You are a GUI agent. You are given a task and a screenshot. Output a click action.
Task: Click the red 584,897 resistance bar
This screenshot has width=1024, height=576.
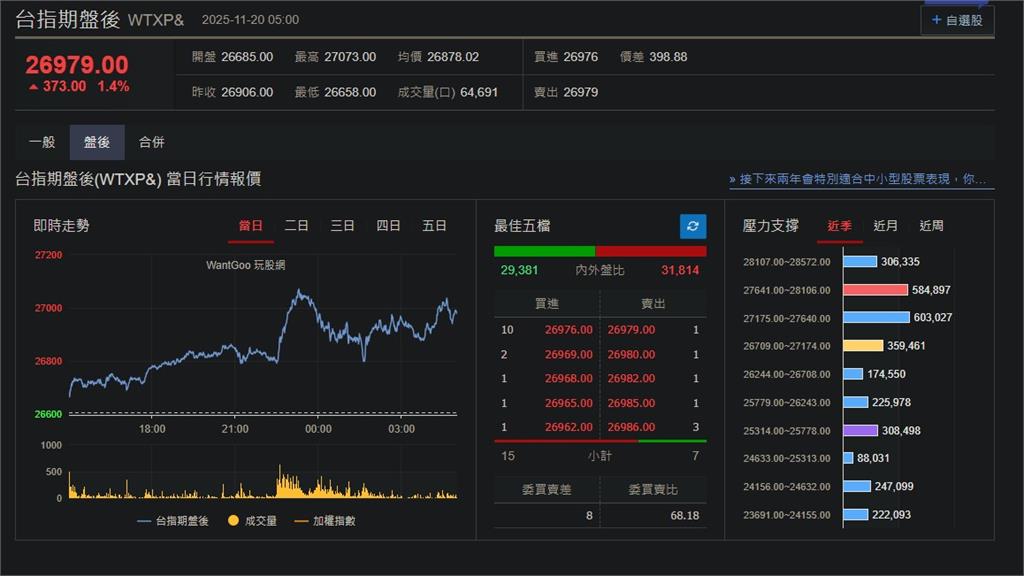pyautogui.click(x=875, y=290)
